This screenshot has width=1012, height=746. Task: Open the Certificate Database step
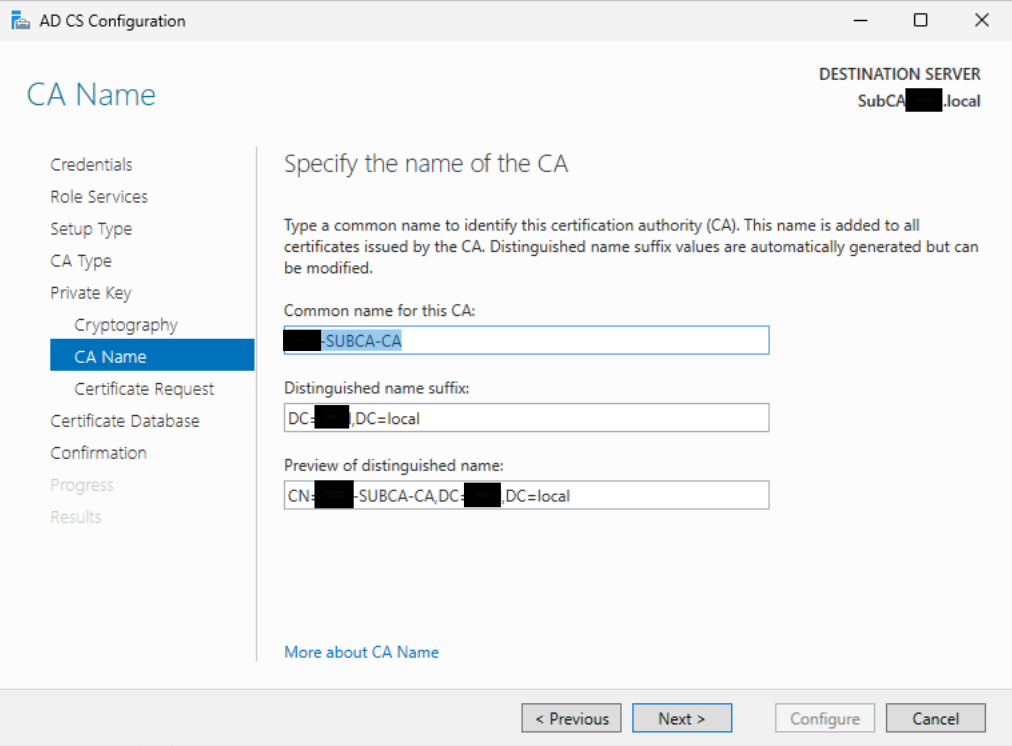[x=125, y=421]
